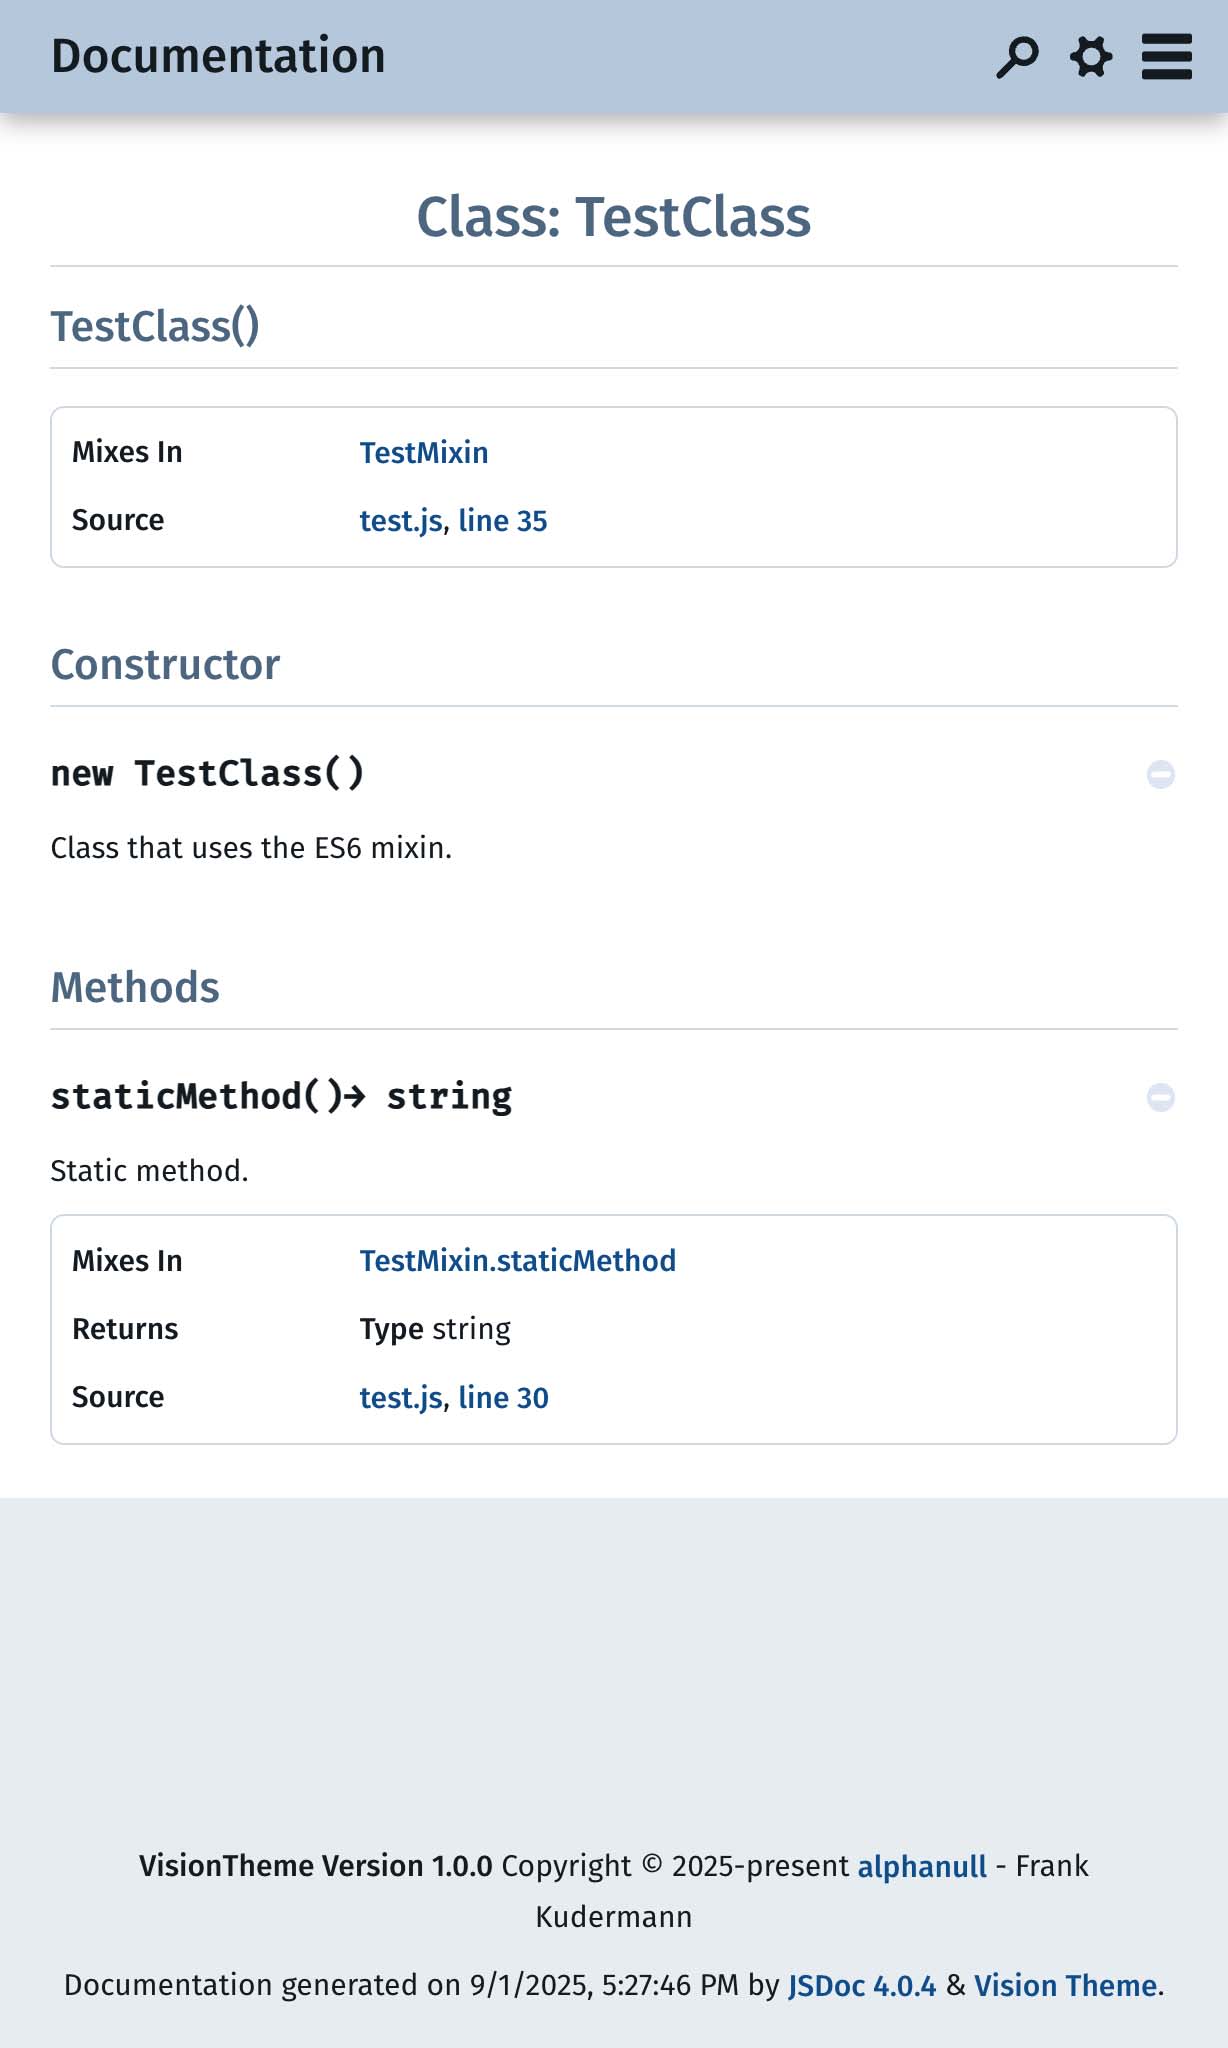
Task: Open test.js source link for staticMethod
Action: point(400,1398)
